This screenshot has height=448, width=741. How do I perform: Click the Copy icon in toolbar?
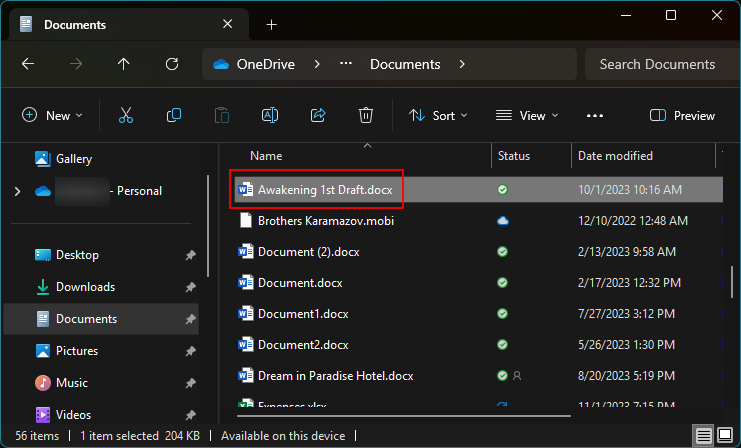(x=174, y=116)
